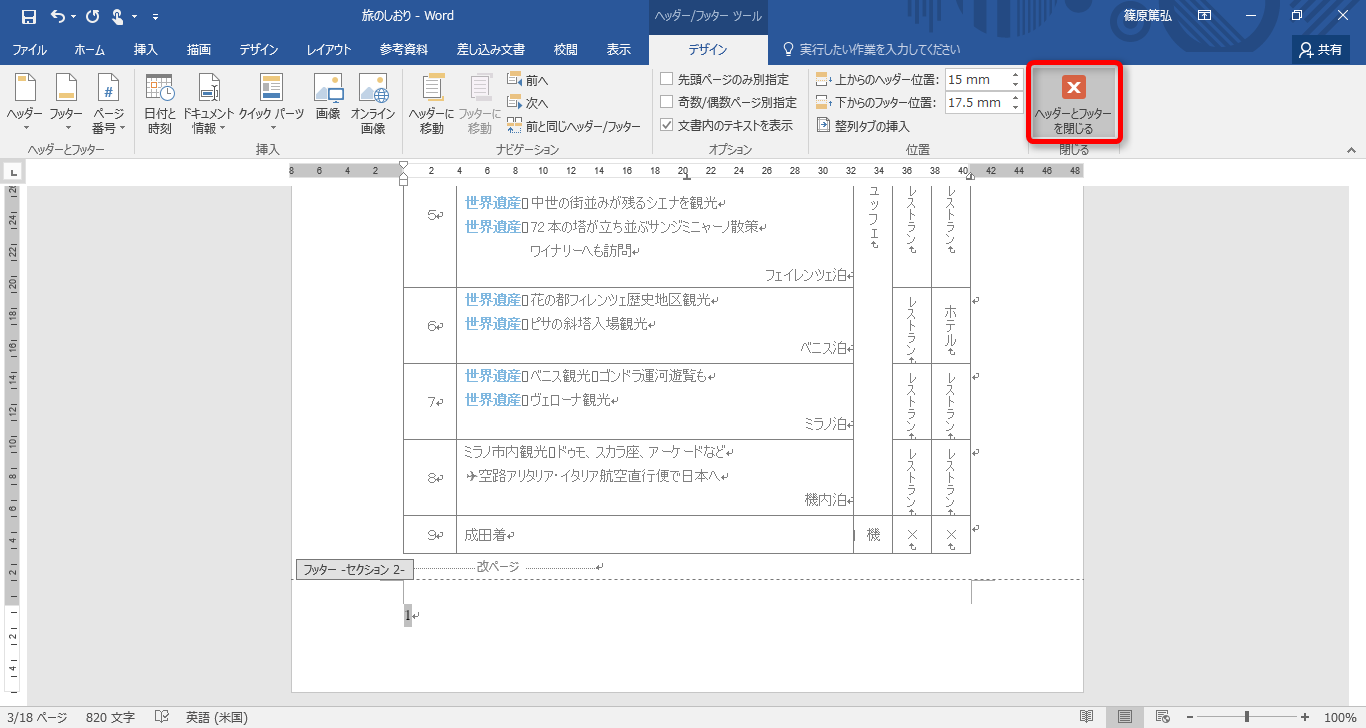
Task: Open the ファイル tab
Action: 29,49
